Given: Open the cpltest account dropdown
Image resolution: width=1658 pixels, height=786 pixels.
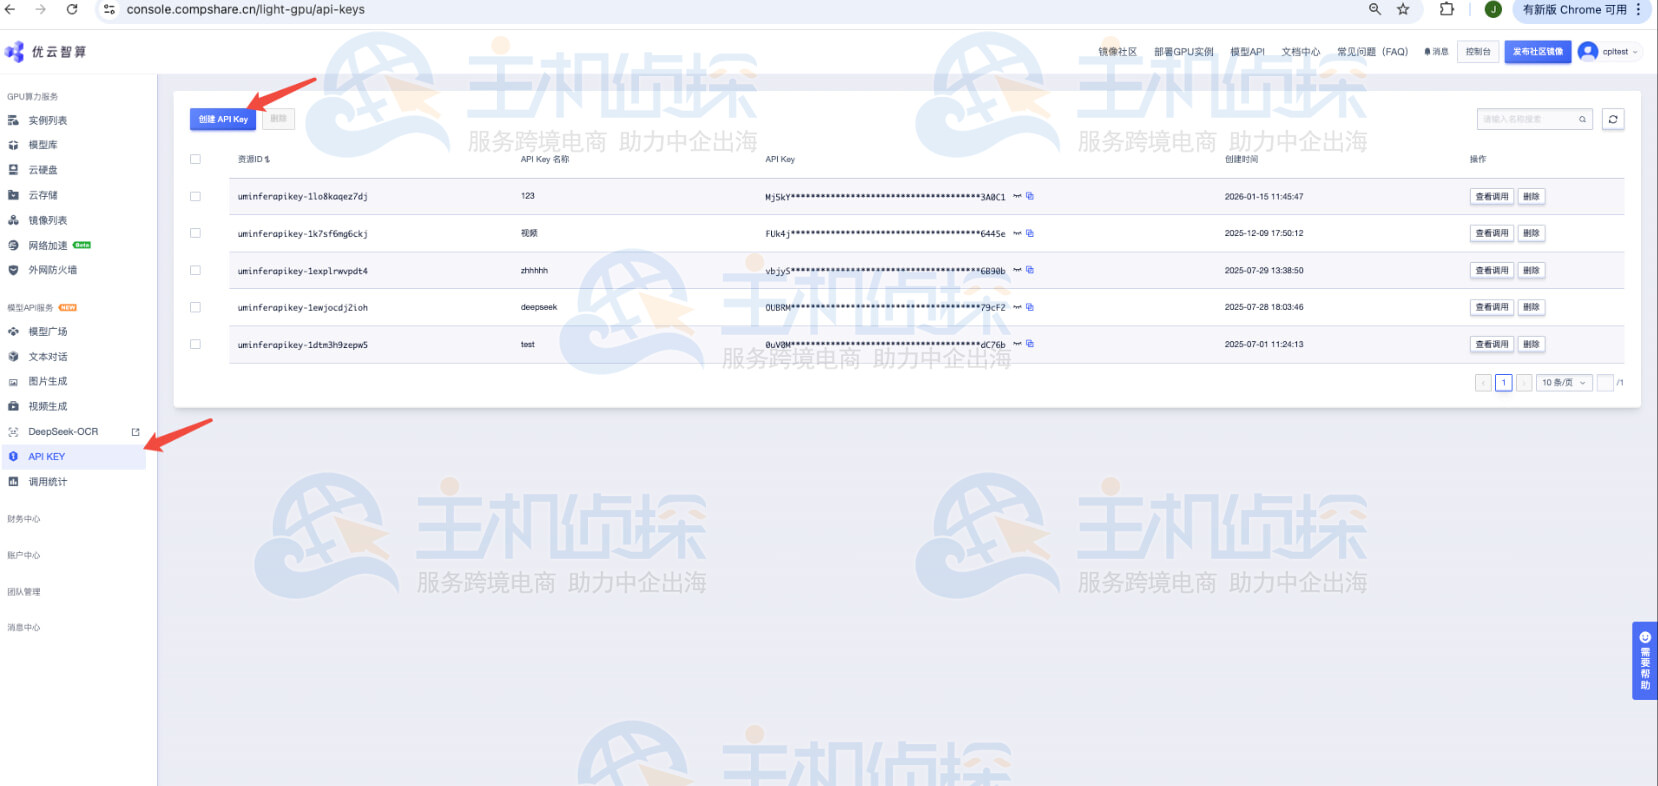Looking at the screenshot, I should tap(1609, 52).
